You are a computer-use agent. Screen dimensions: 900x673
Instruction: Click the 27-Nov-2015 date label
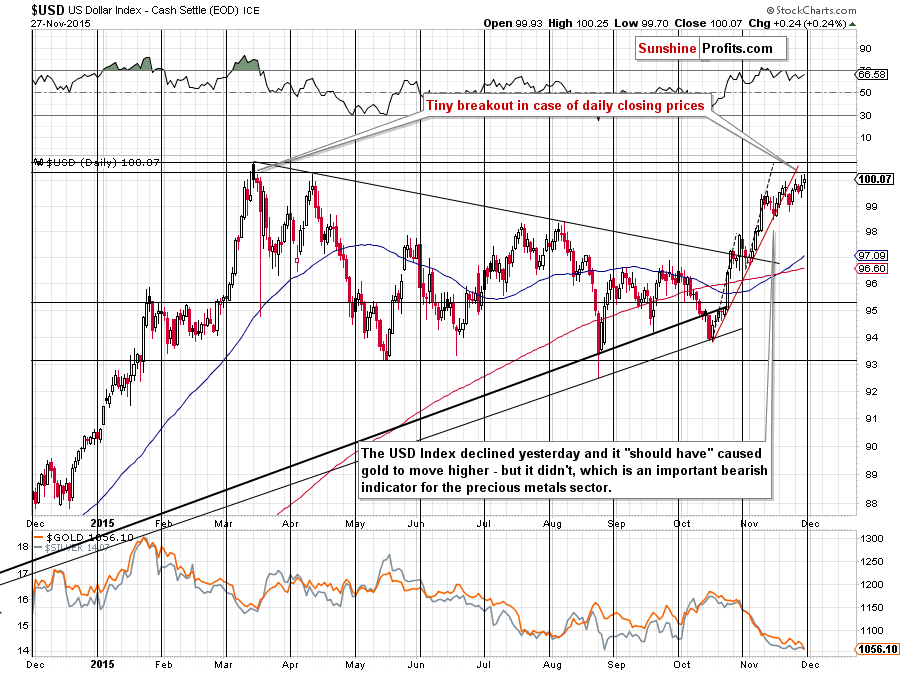tap(60, 24)
